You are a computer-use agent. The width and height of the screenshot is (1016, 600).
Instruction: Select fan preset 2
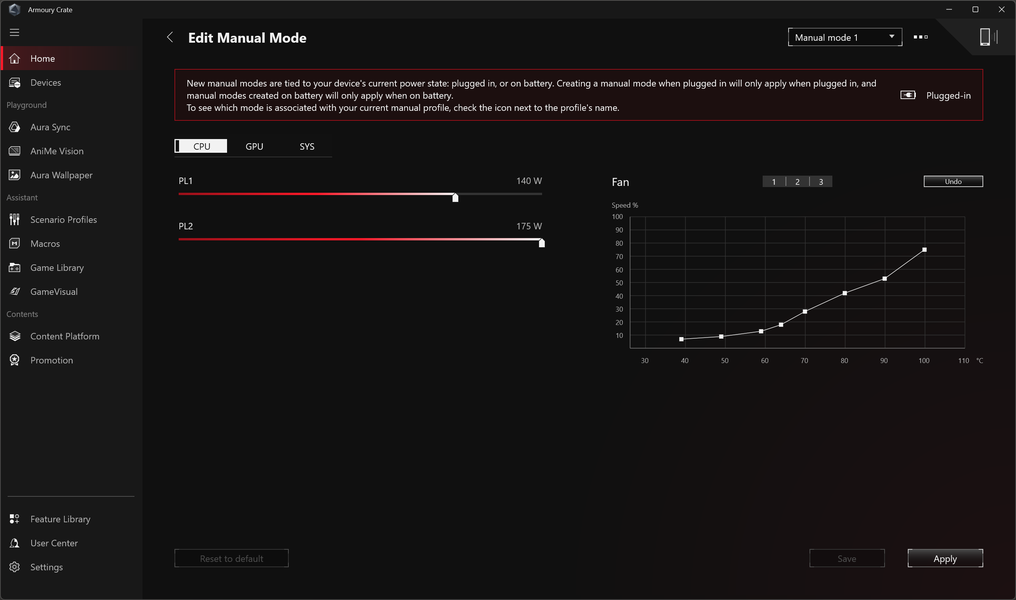797,181
